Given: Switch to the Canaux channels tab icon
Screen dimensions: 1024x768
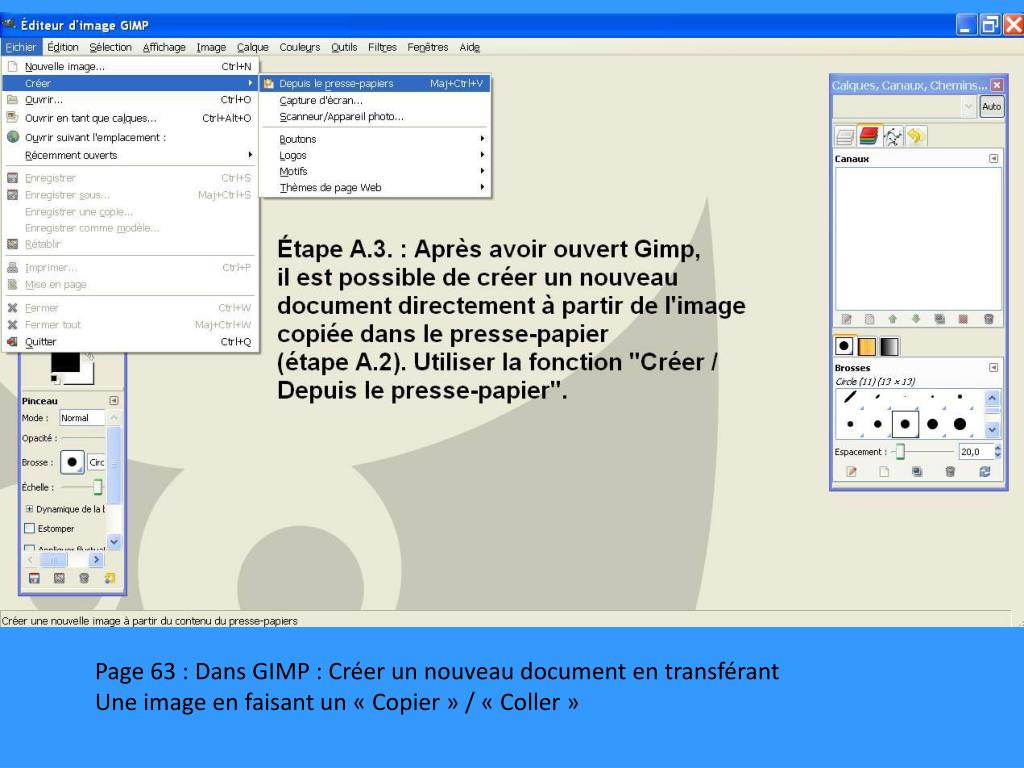Looking at the screenshot, I should click(x=869, y=136).
